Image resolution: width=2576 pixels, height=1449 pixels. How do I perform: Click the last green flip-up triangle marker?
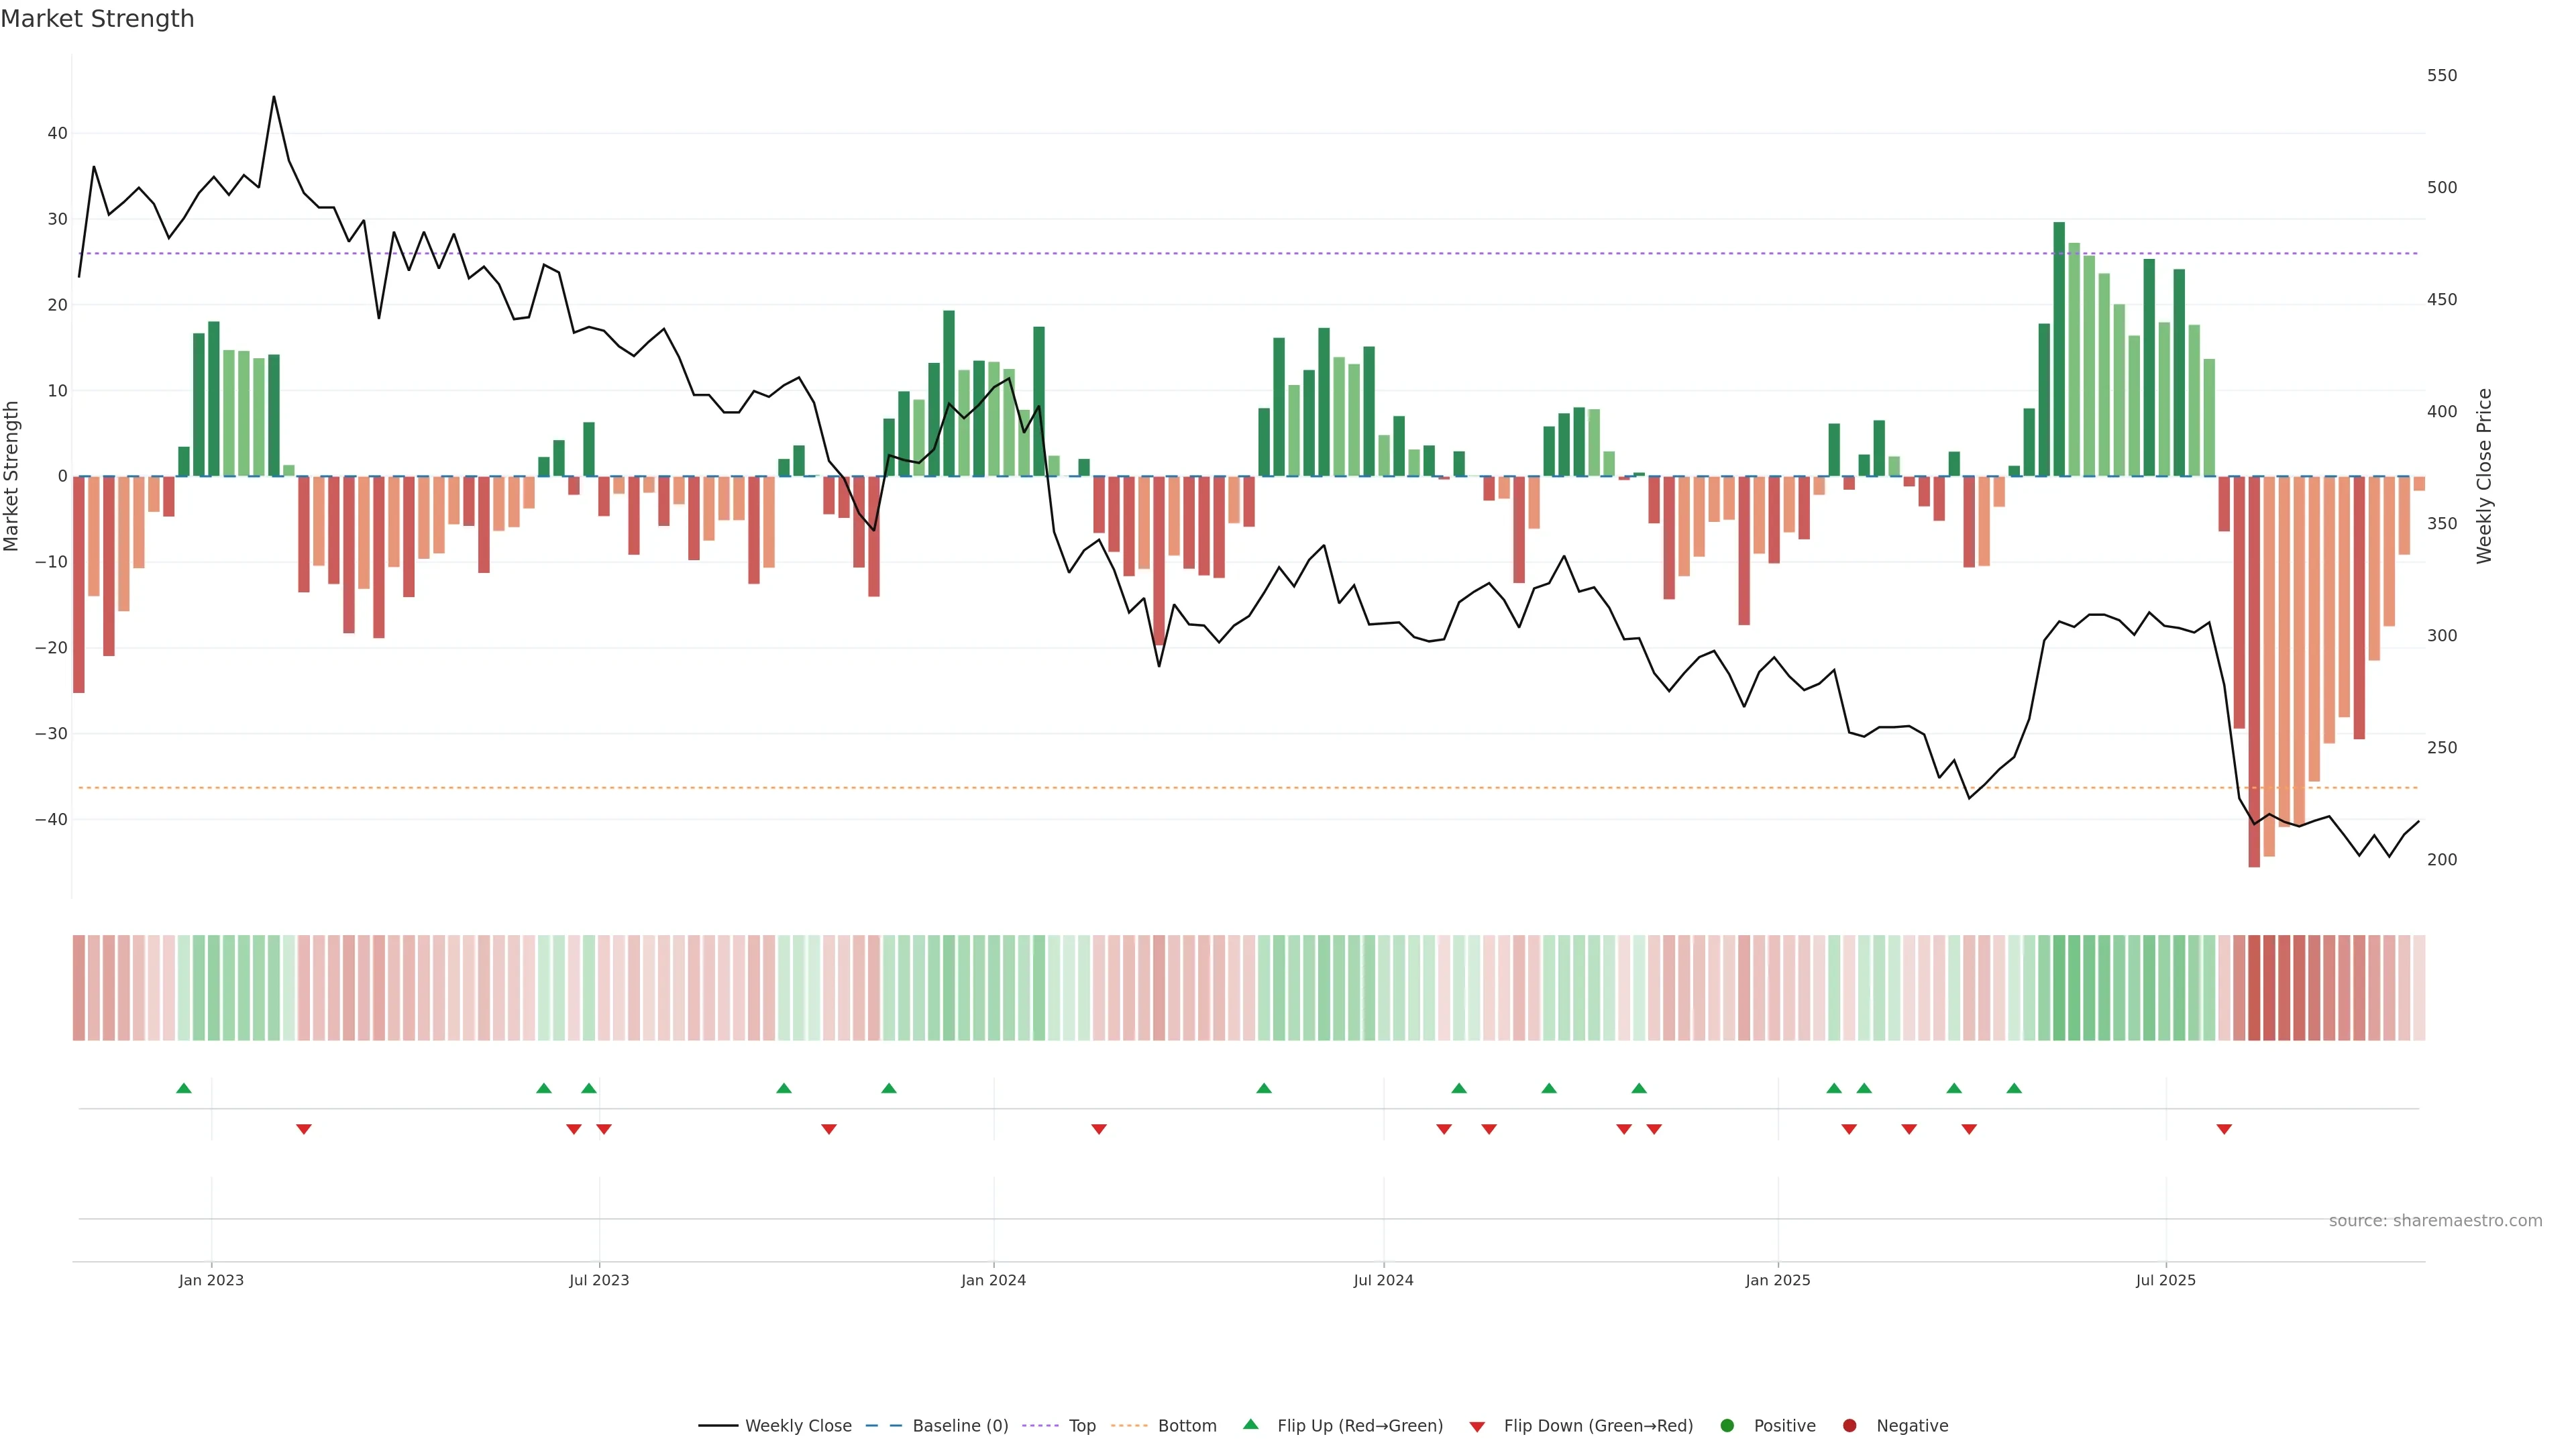[x=2014, y=1088]
